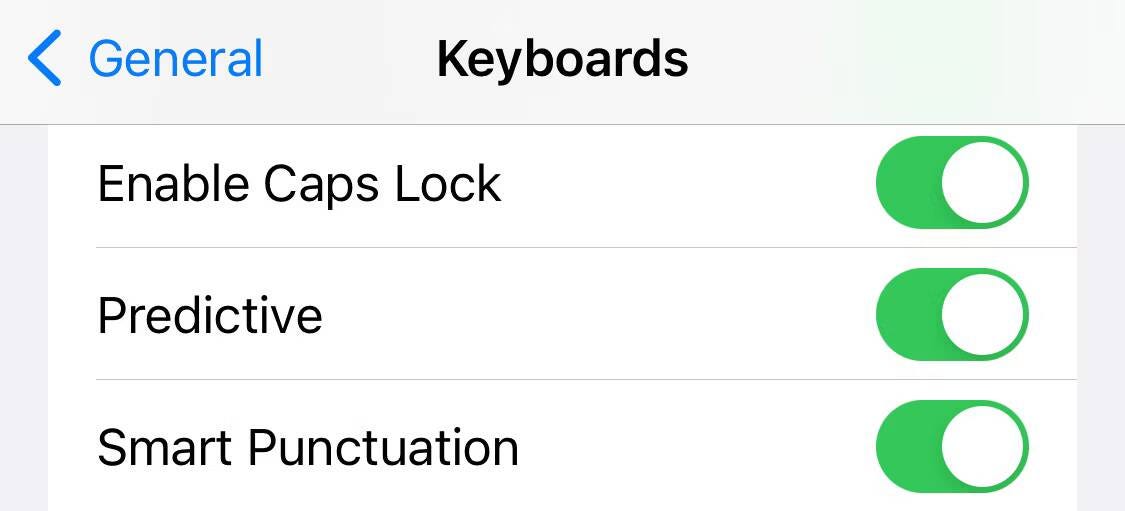The height and width of the screenshot is (511, 1125).
Task: Tap the Smart Punctuation label text
Action: [x=308, y=448]
